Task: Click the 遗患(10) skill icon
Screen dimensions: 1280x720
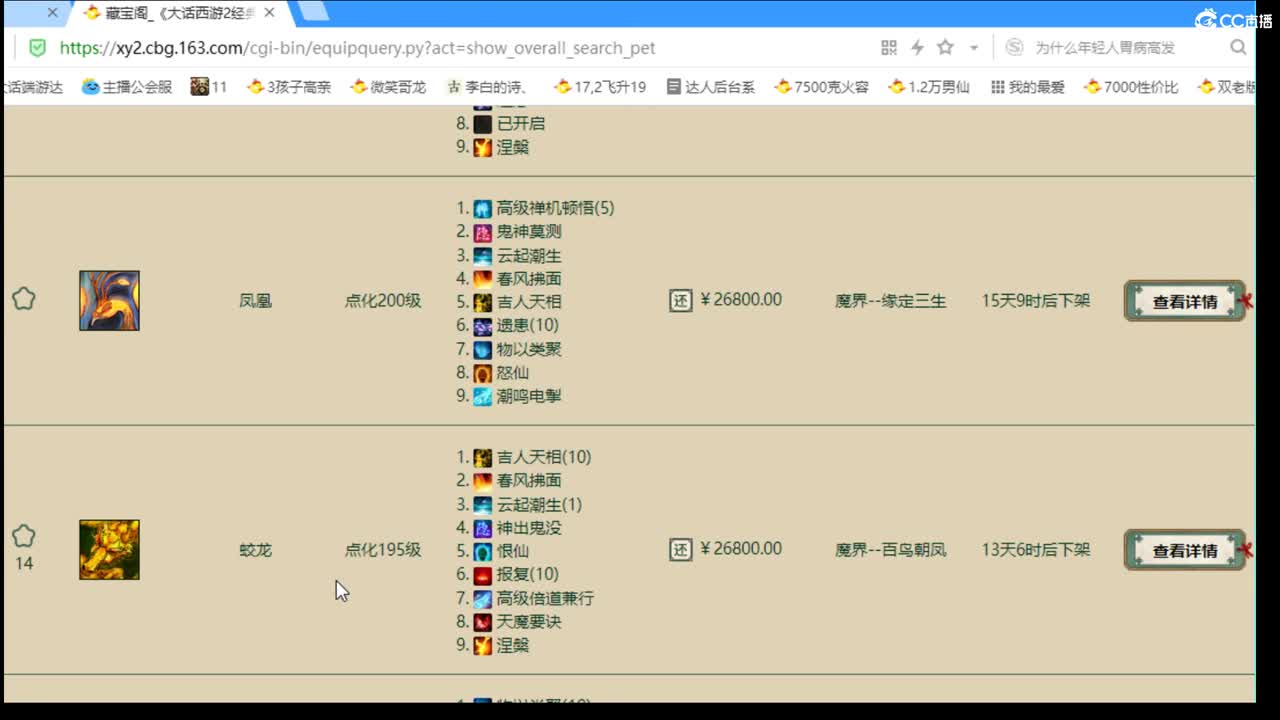Action: pos(483,326)
